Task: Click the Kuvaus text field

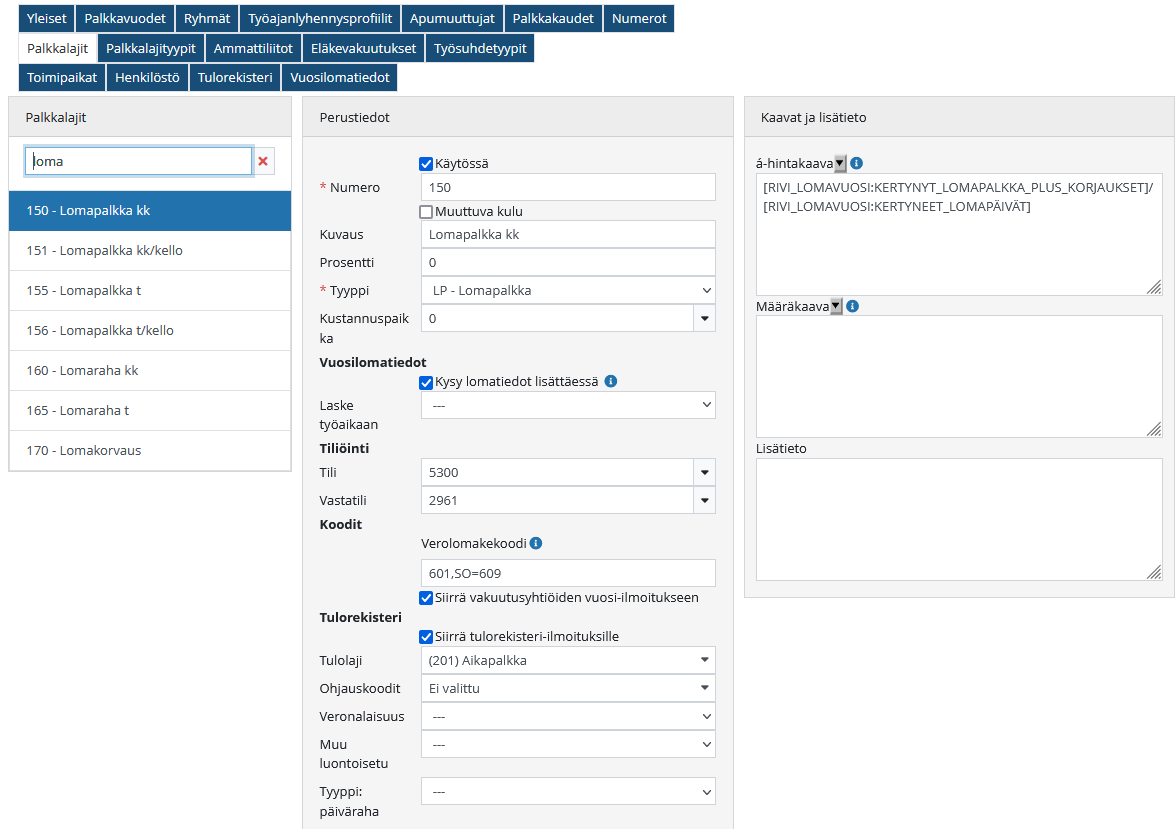Action: [x=568, y=234]
